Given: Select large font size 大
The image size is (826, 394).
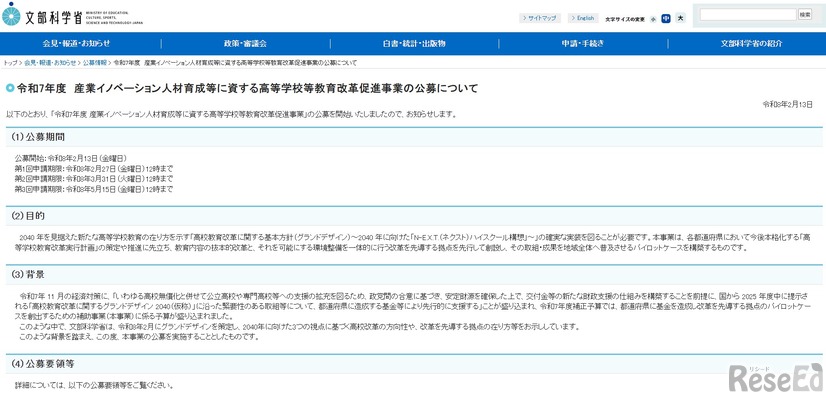Looking at the screenshot, I should (x=680, y=18).
